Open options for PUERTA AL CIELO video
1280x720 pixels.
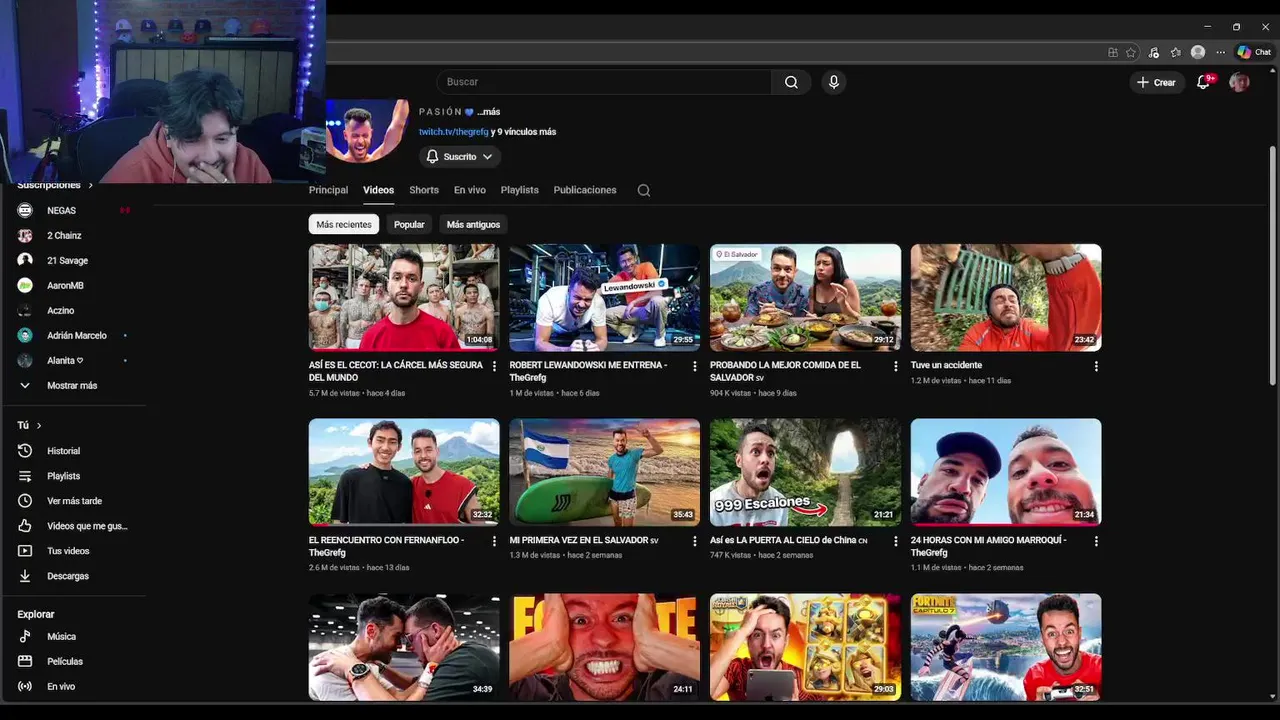[x=896, y=541]
